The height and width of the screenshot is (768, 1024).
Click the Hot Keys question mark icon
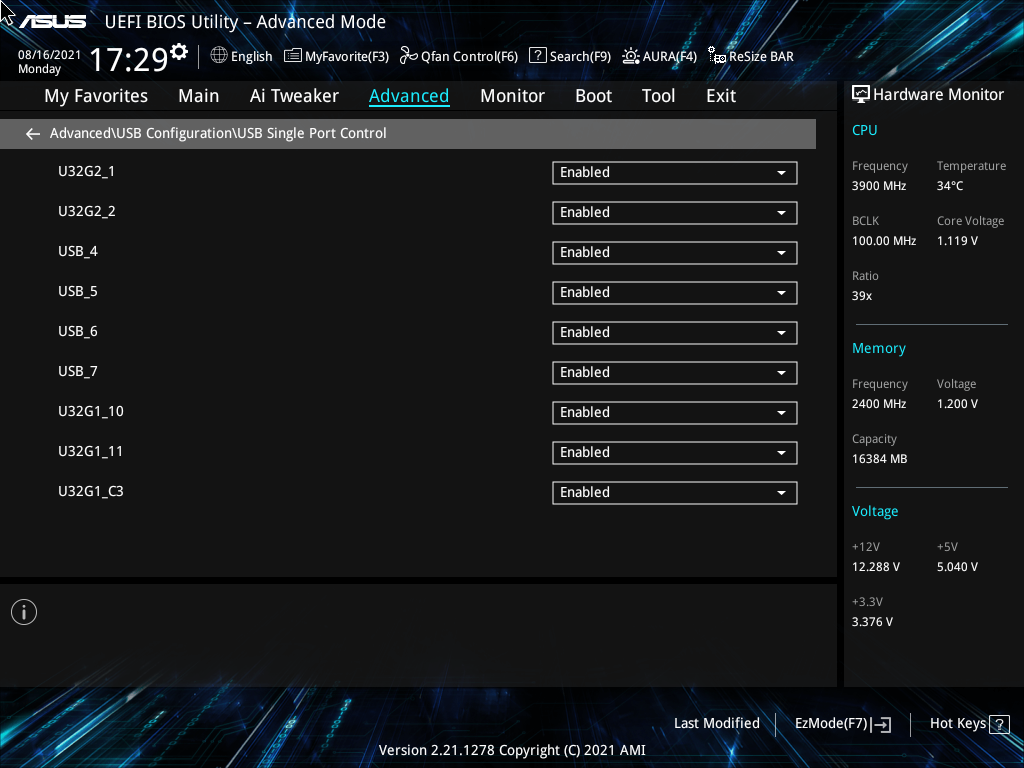coord(999,724)
